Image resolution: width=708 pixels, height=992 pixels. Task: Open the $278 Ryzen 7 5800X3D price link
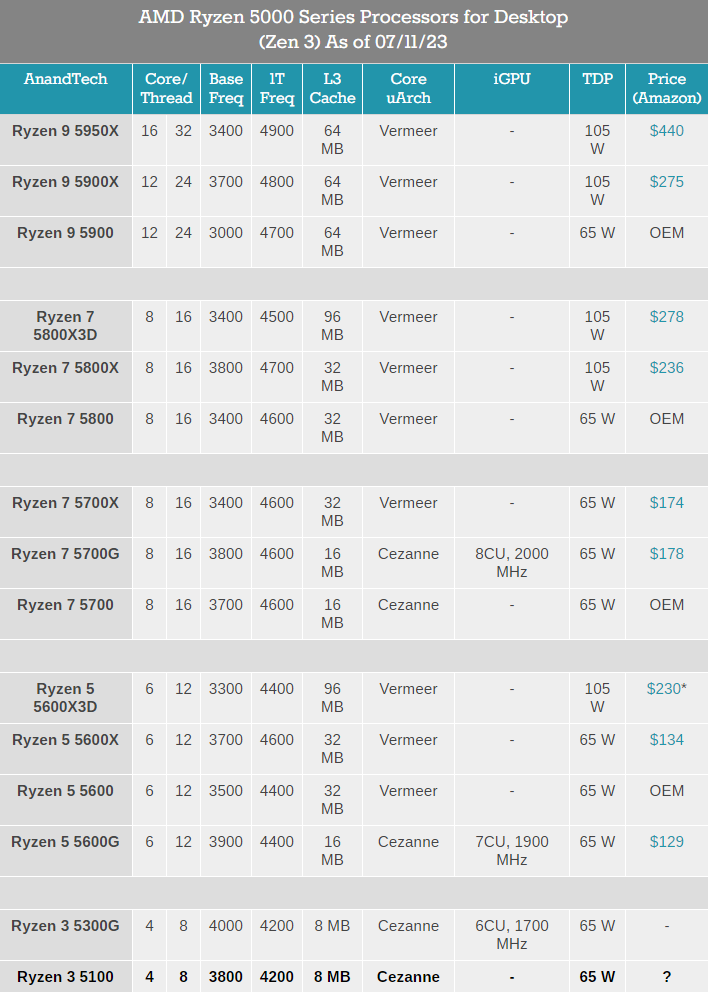[x=666, y=317]
